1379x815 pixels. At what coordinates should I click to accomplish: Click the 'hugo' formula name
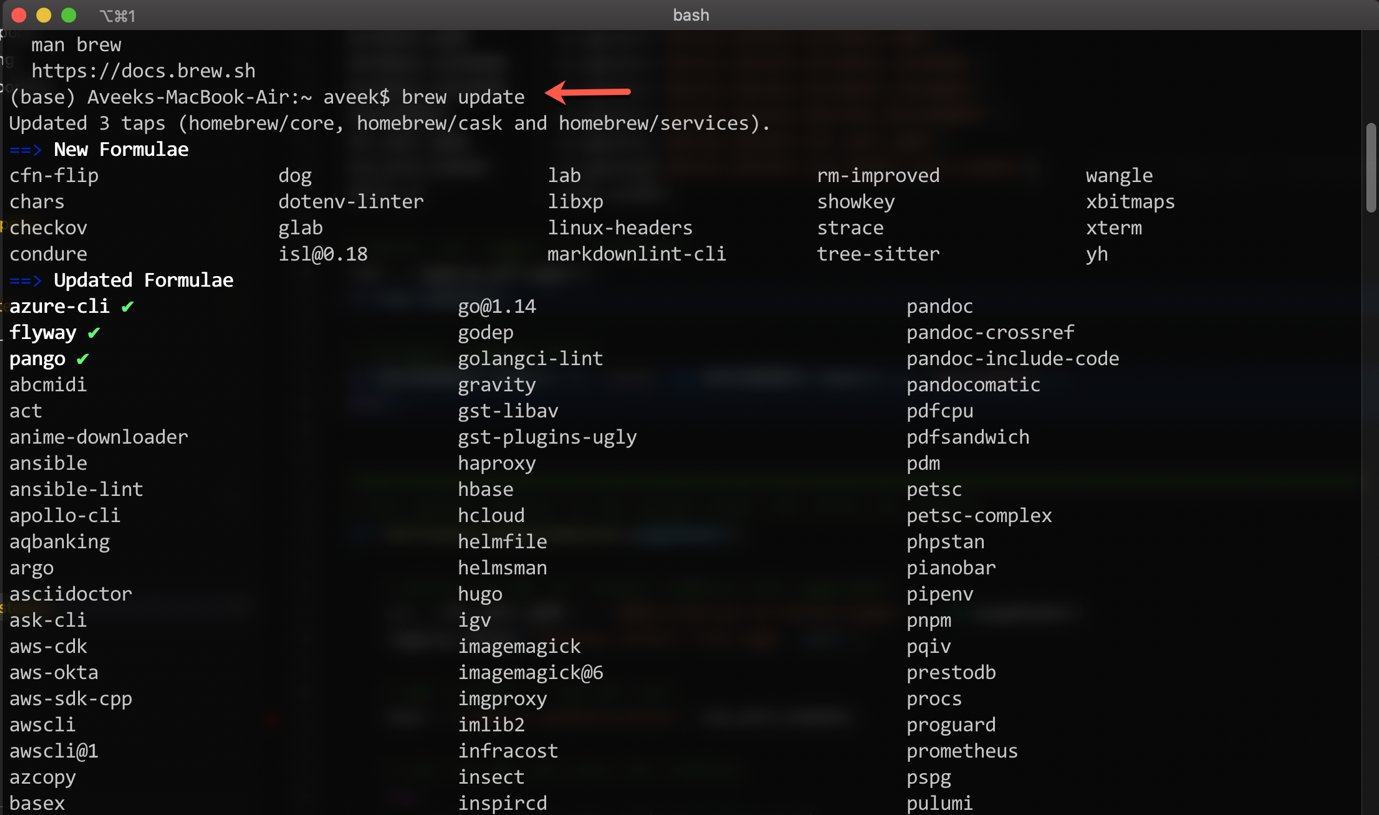480,594
